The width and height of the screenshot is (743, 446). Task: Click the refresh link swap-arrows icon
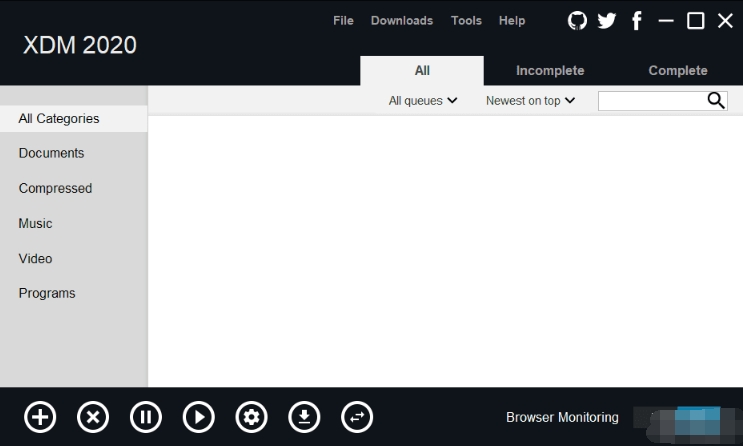(x=357, y=417)
